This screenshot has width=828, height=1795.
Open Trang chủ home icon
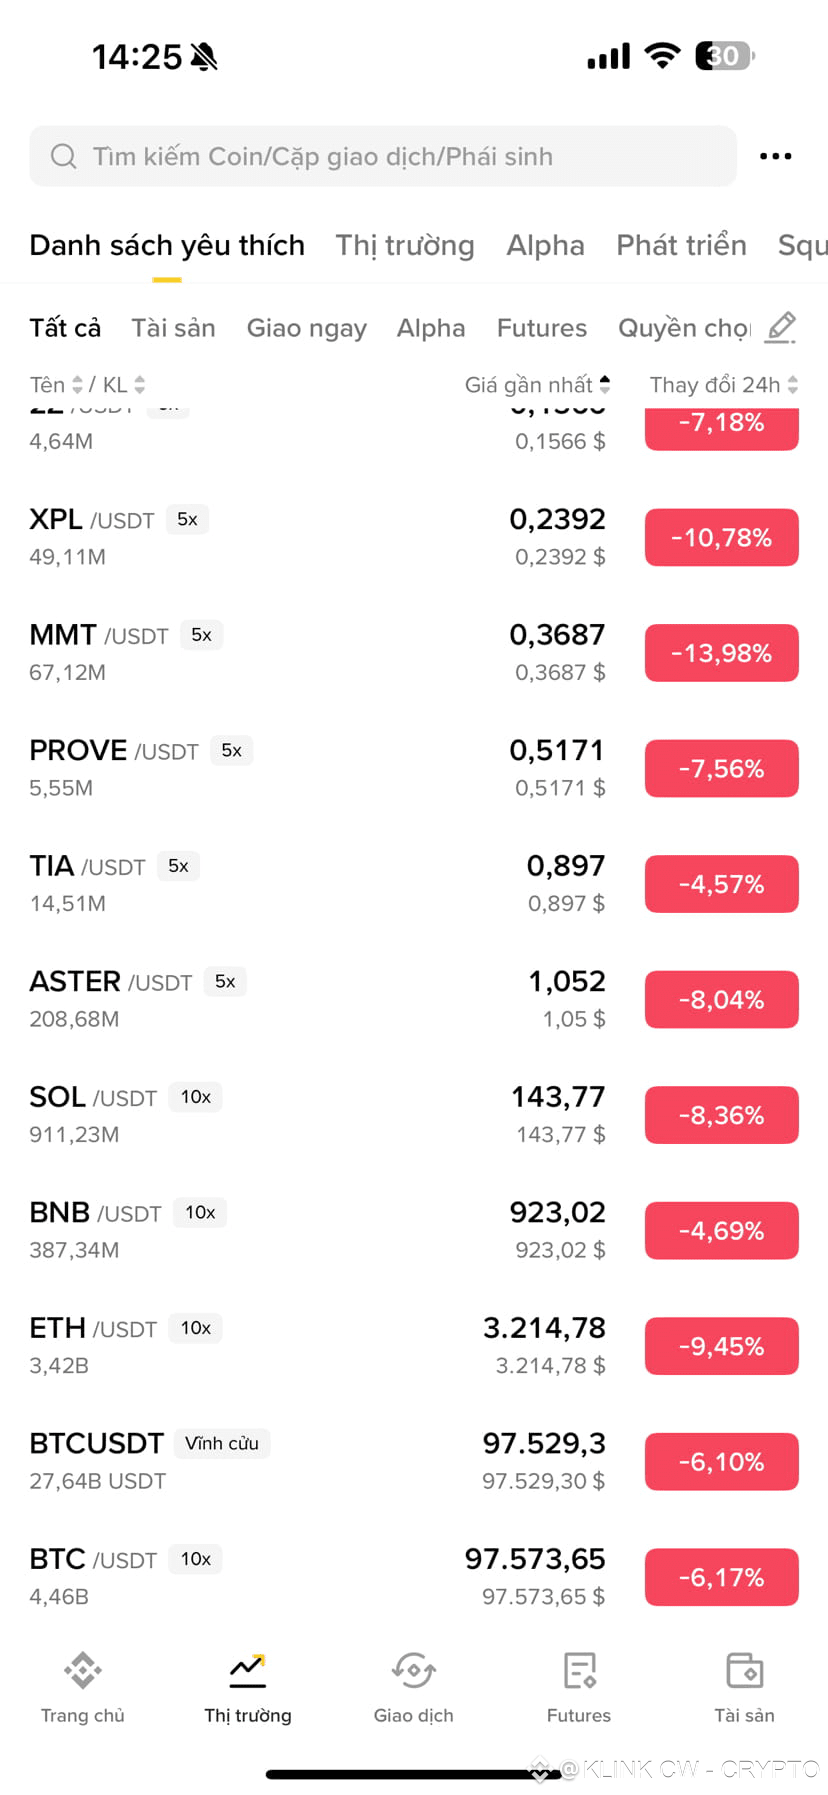click(x=82, y=1669)
